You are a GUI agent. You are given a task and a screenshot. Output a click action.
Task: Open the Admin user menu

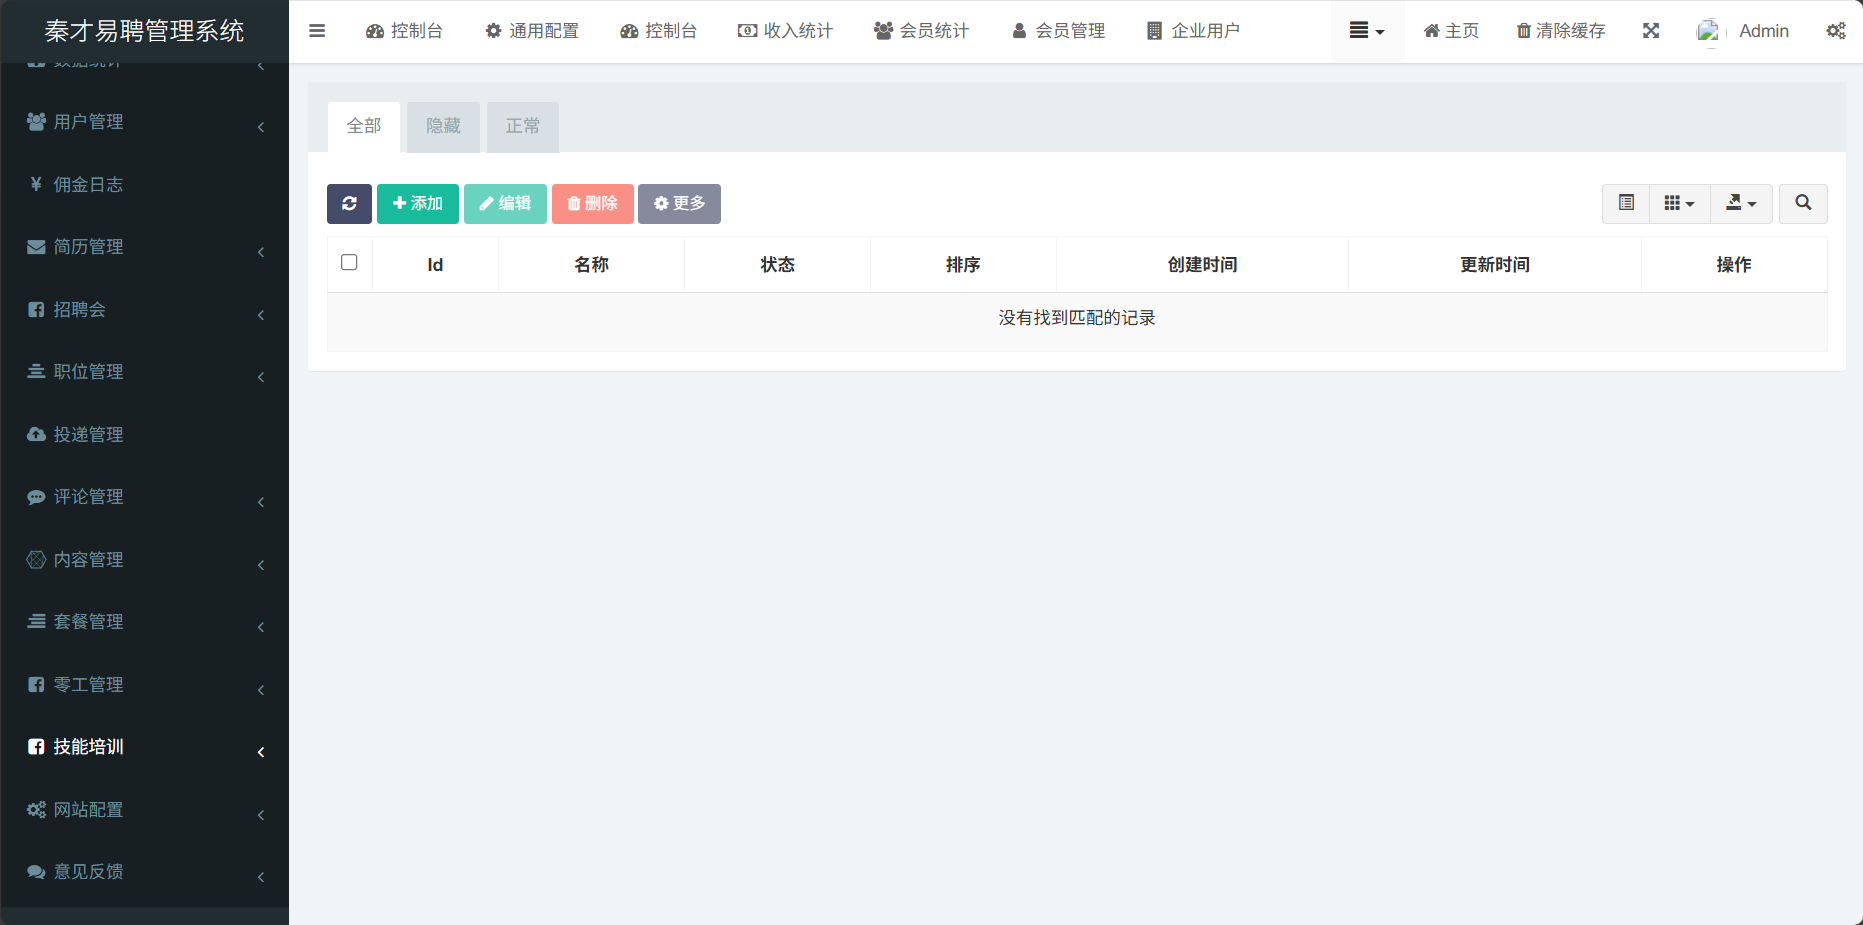click(x=1743, y=31)
